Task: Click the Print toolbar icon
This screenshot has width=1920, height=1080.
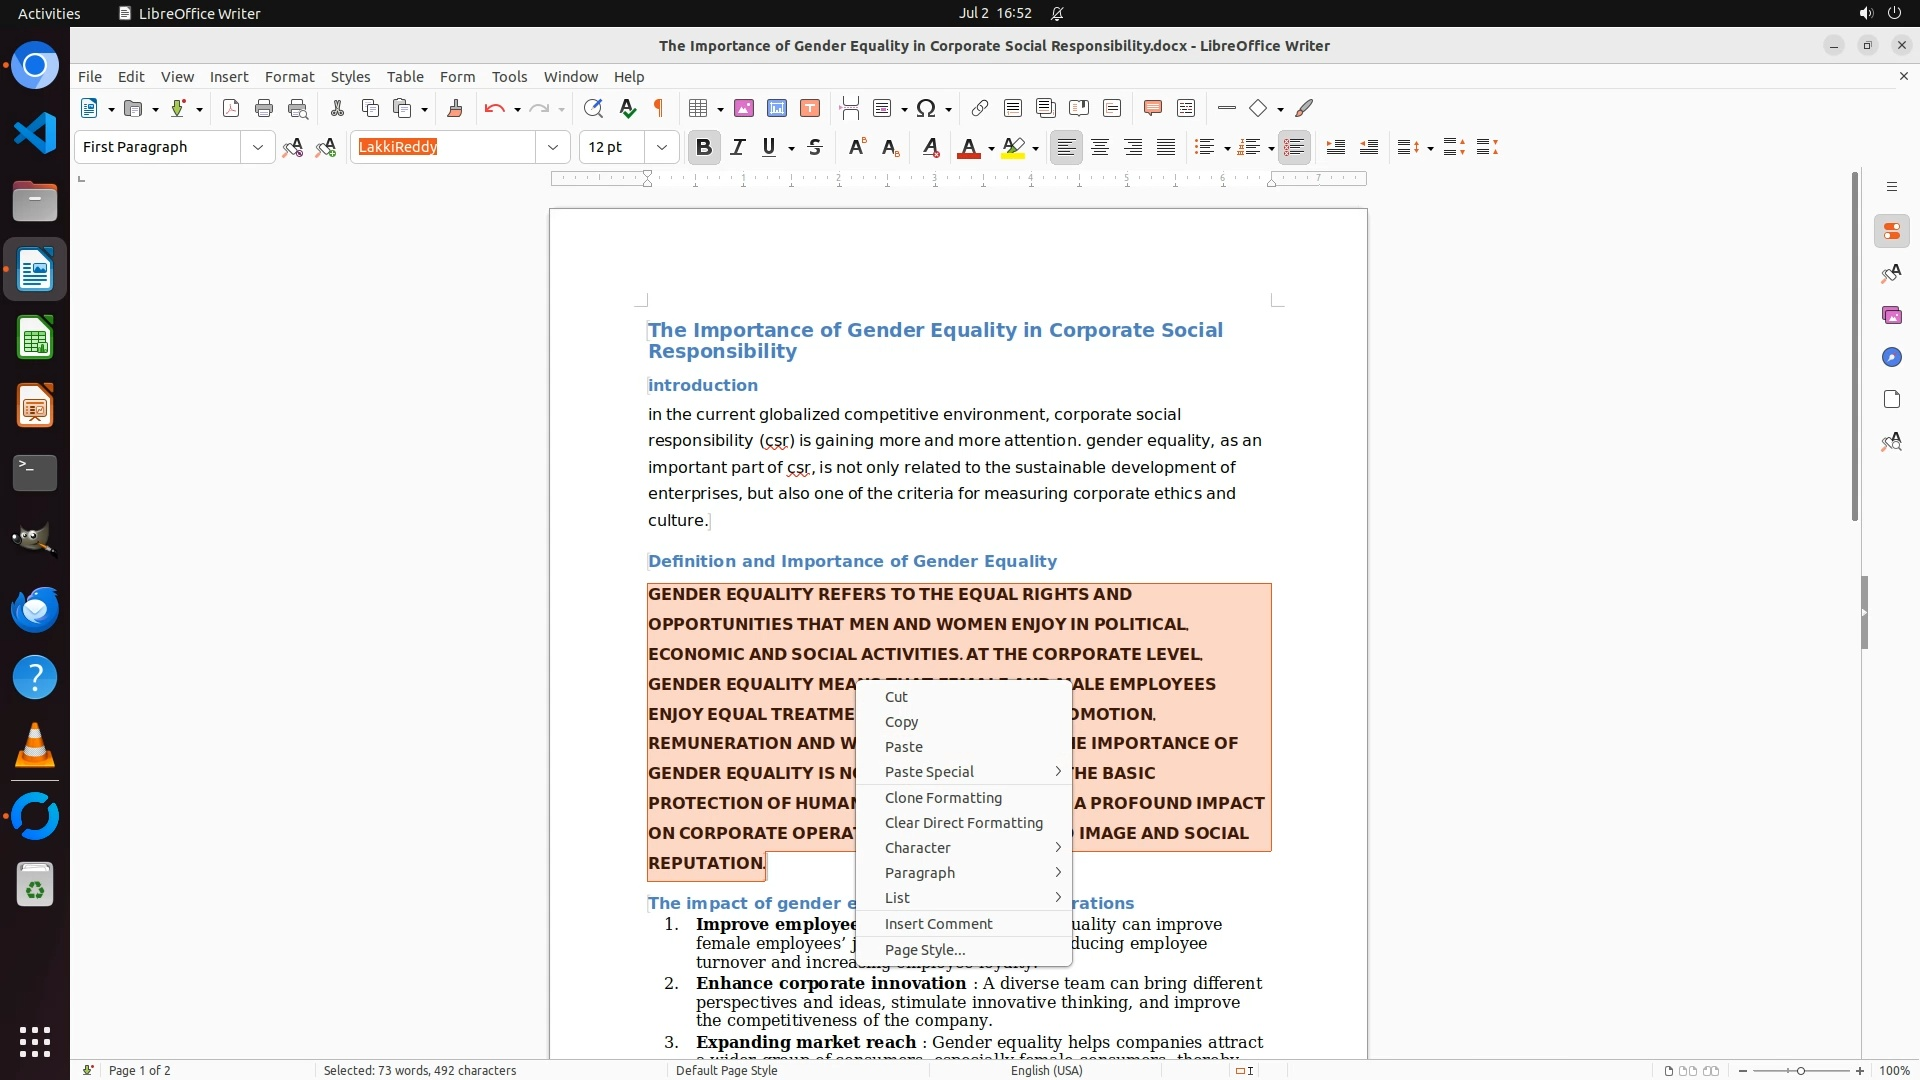Action: coord(264,108)
